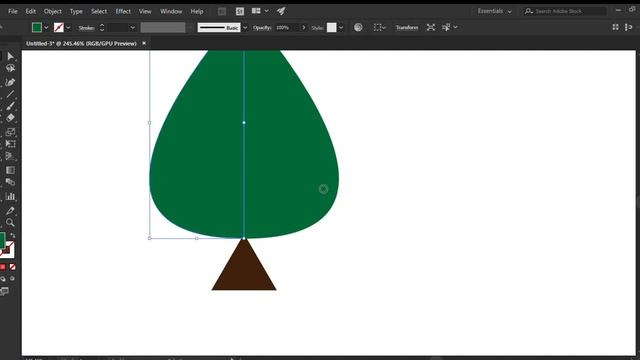Click the Opacity label link
This screenshot has width=640, height=360.
pyautogui.click(x=262, y=28)
